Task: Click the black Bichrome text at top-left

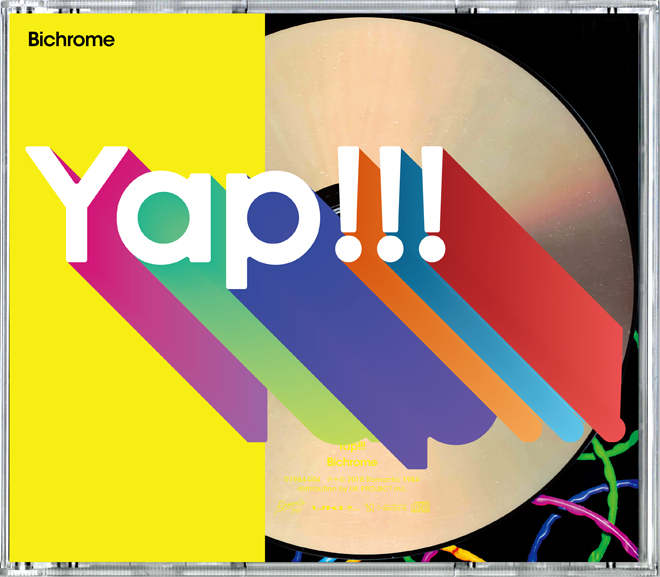Action: click(70, 40)
